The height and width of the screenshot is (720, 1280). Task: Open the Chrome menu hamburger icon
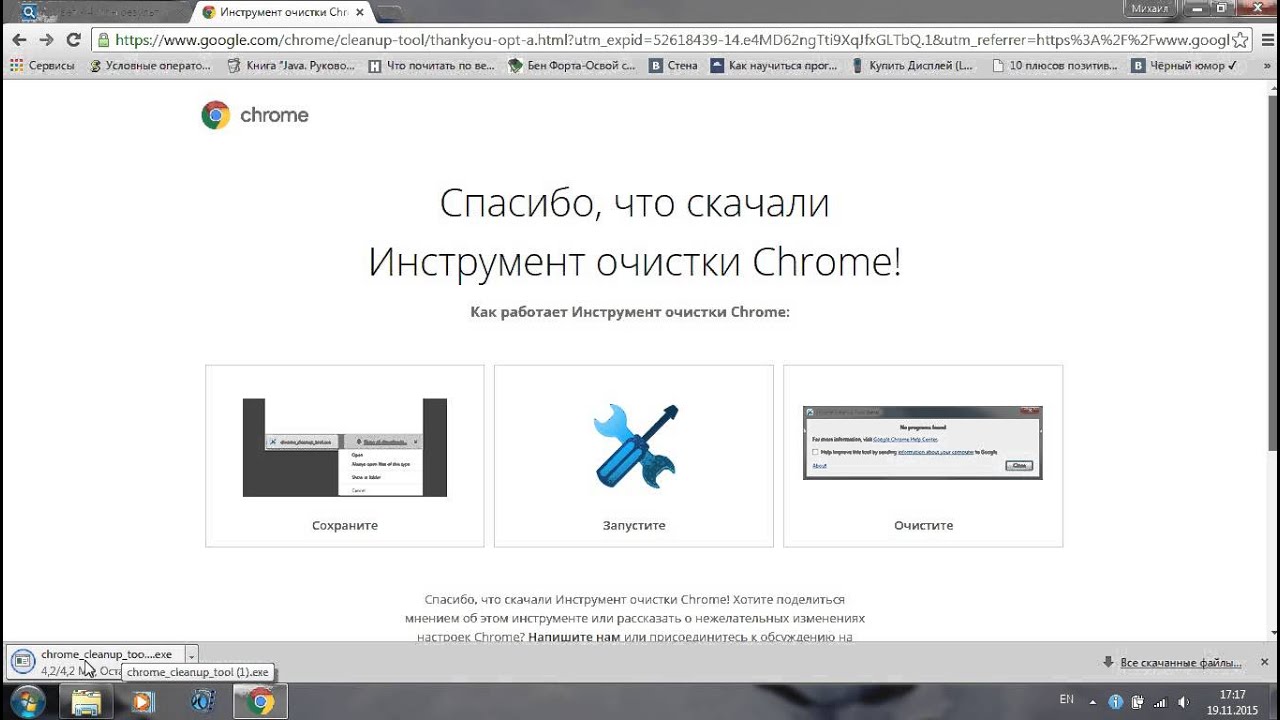coord(1266,40)
